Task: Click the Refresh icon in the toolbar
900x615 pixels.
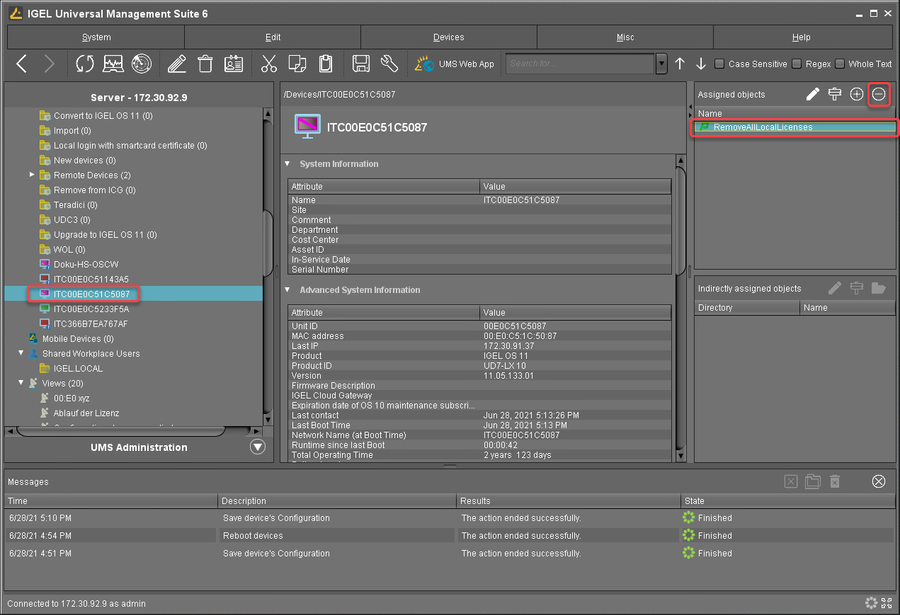Action: [85, 64]
